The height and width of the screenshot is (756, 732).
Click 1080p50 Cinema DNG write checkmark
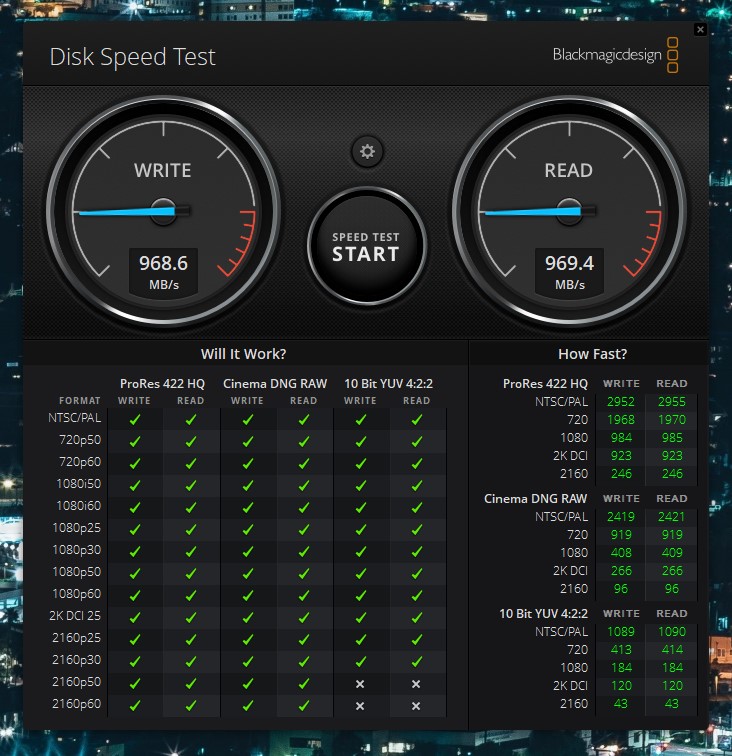(248, 573)
